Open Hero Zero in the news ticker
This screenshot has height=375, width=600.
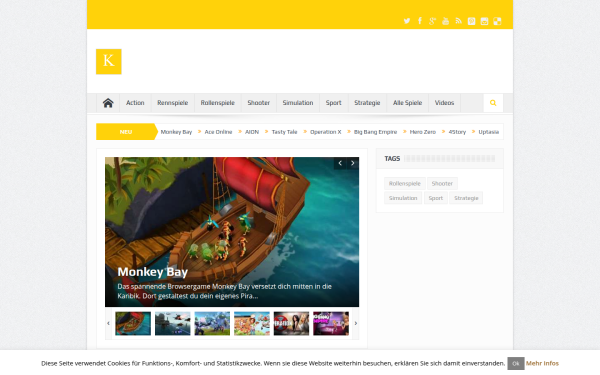(423, 132)
